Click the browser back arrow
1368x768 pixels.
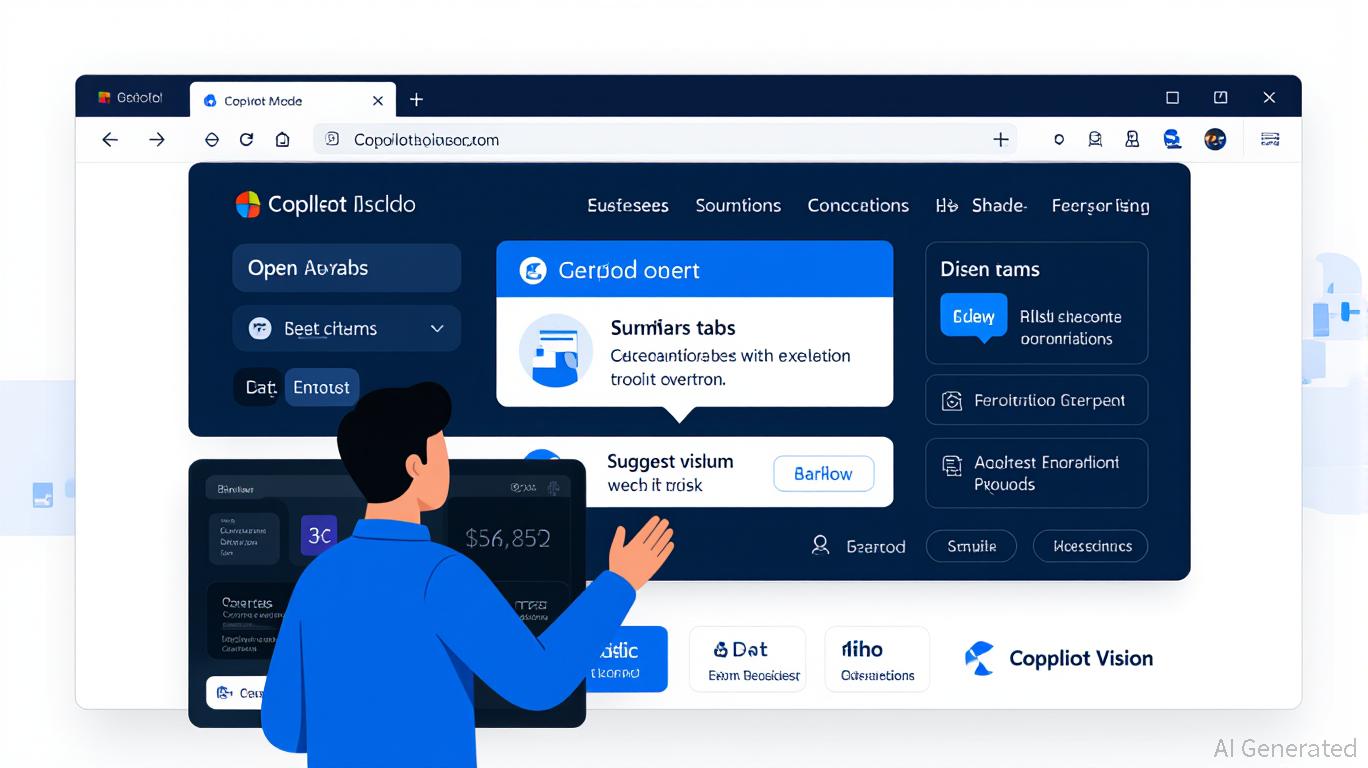[110, 140]
